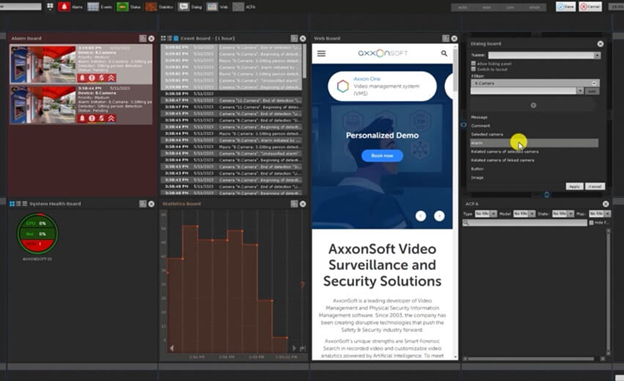Click statistics chart left scroll arrow
Screen dimensions: 624x381
[x=172, y=348]
